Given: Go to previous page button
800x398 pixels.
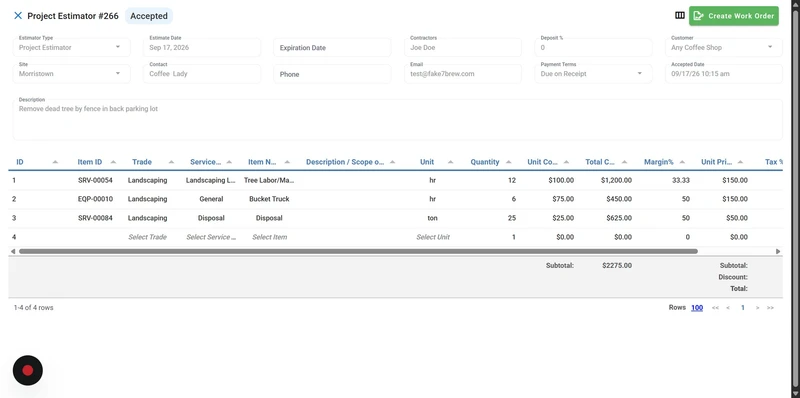Looking at the screenshot, I should coord(728,308).
